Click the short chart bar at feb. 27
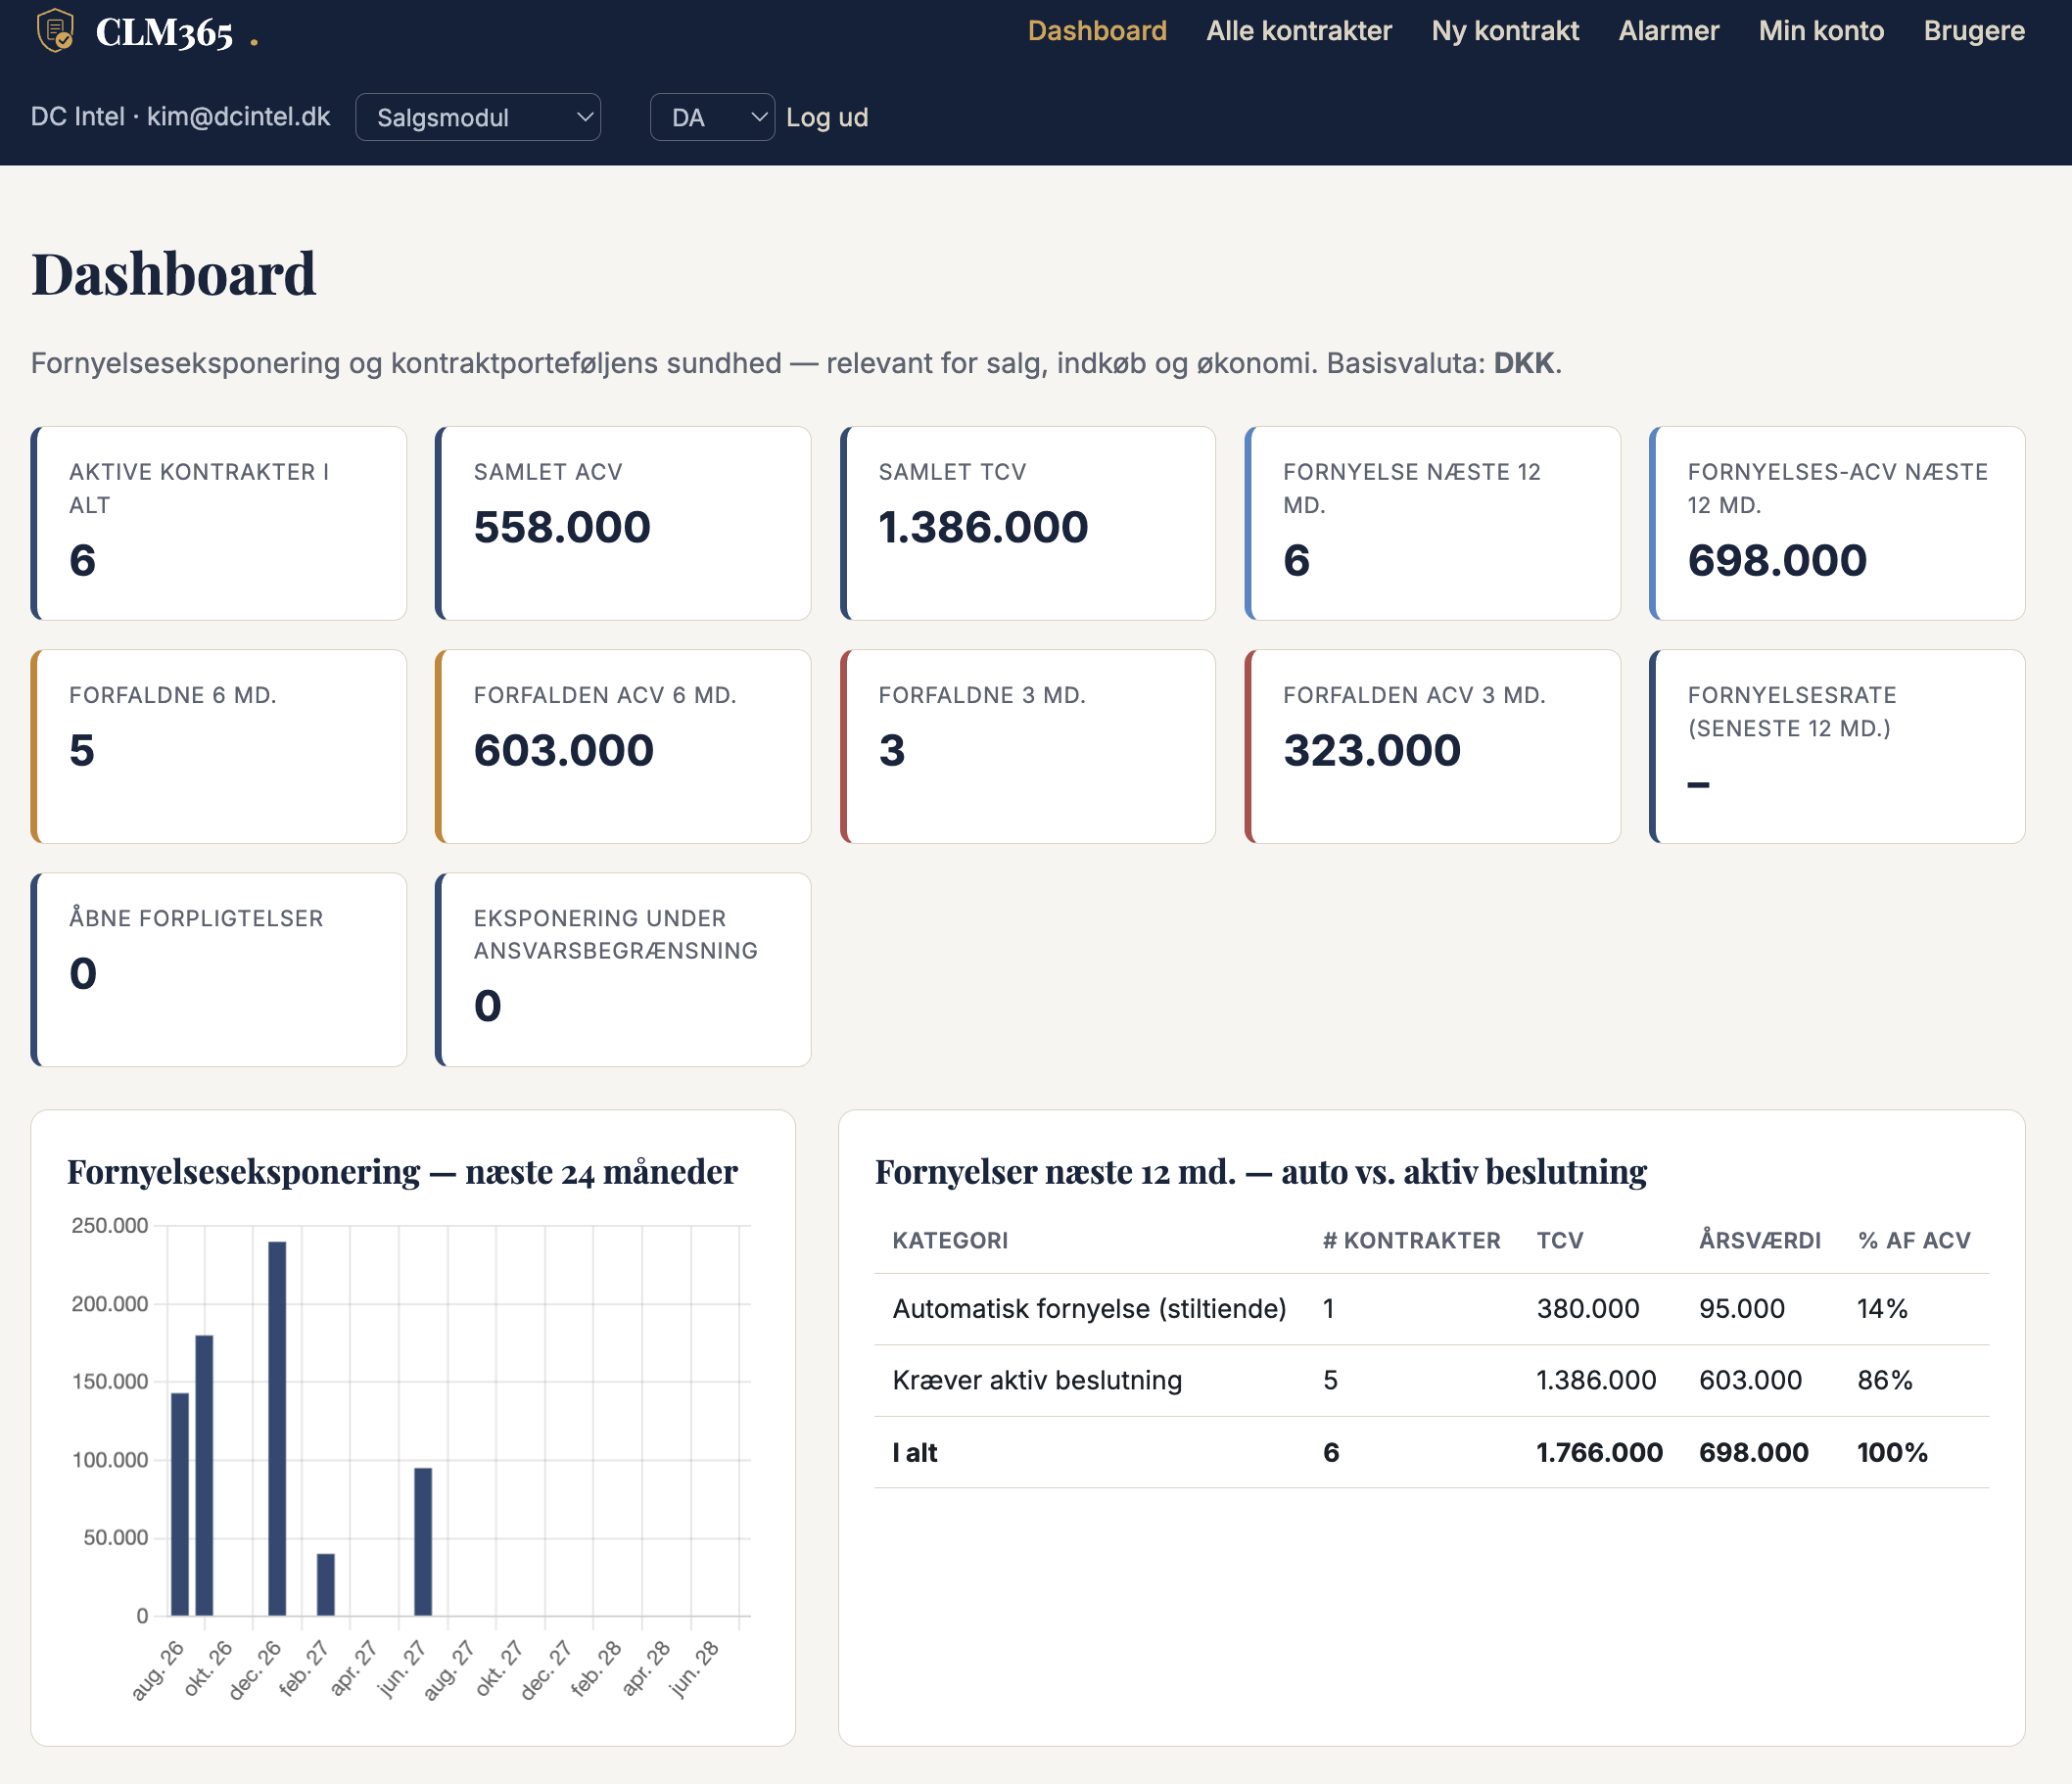The image size is (2072, 1784). point(326,1584)
